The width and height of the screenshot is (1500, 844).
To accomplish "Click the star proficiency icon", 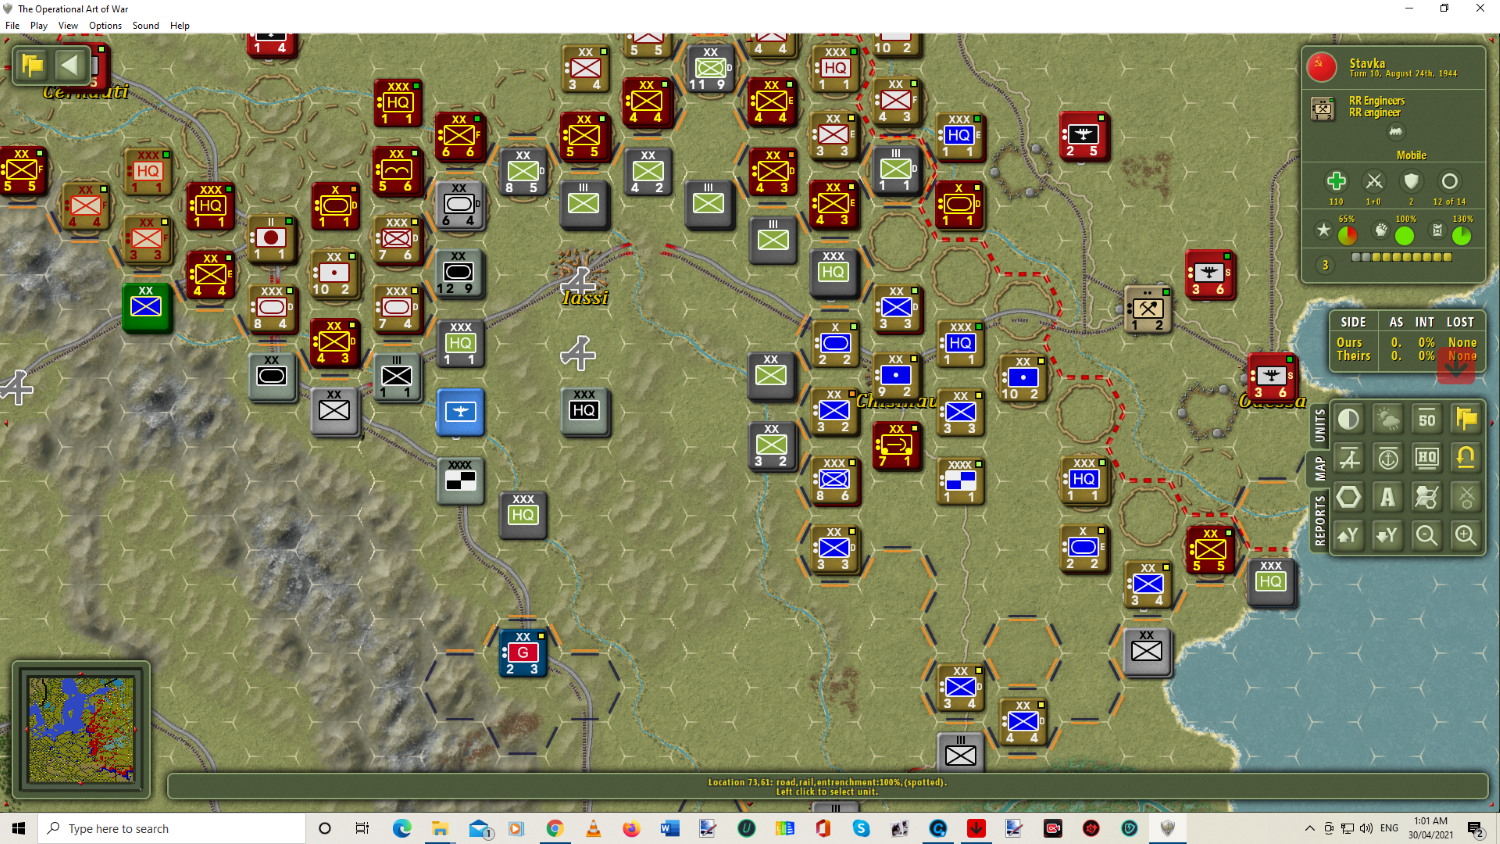I will (1324, 231).
